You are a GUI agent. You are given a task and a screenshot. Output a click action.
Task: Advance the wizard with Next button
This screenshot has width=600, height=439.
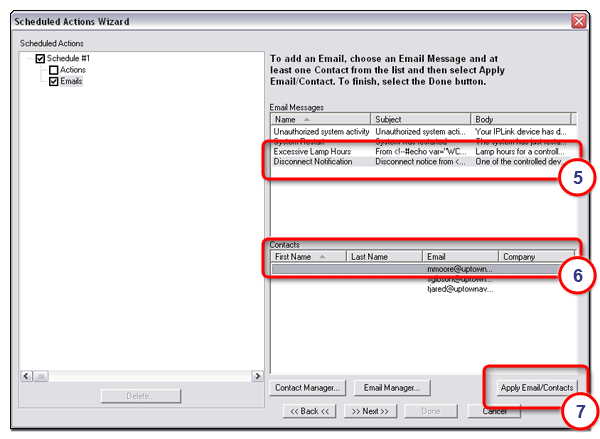click(x=372, y=411)
